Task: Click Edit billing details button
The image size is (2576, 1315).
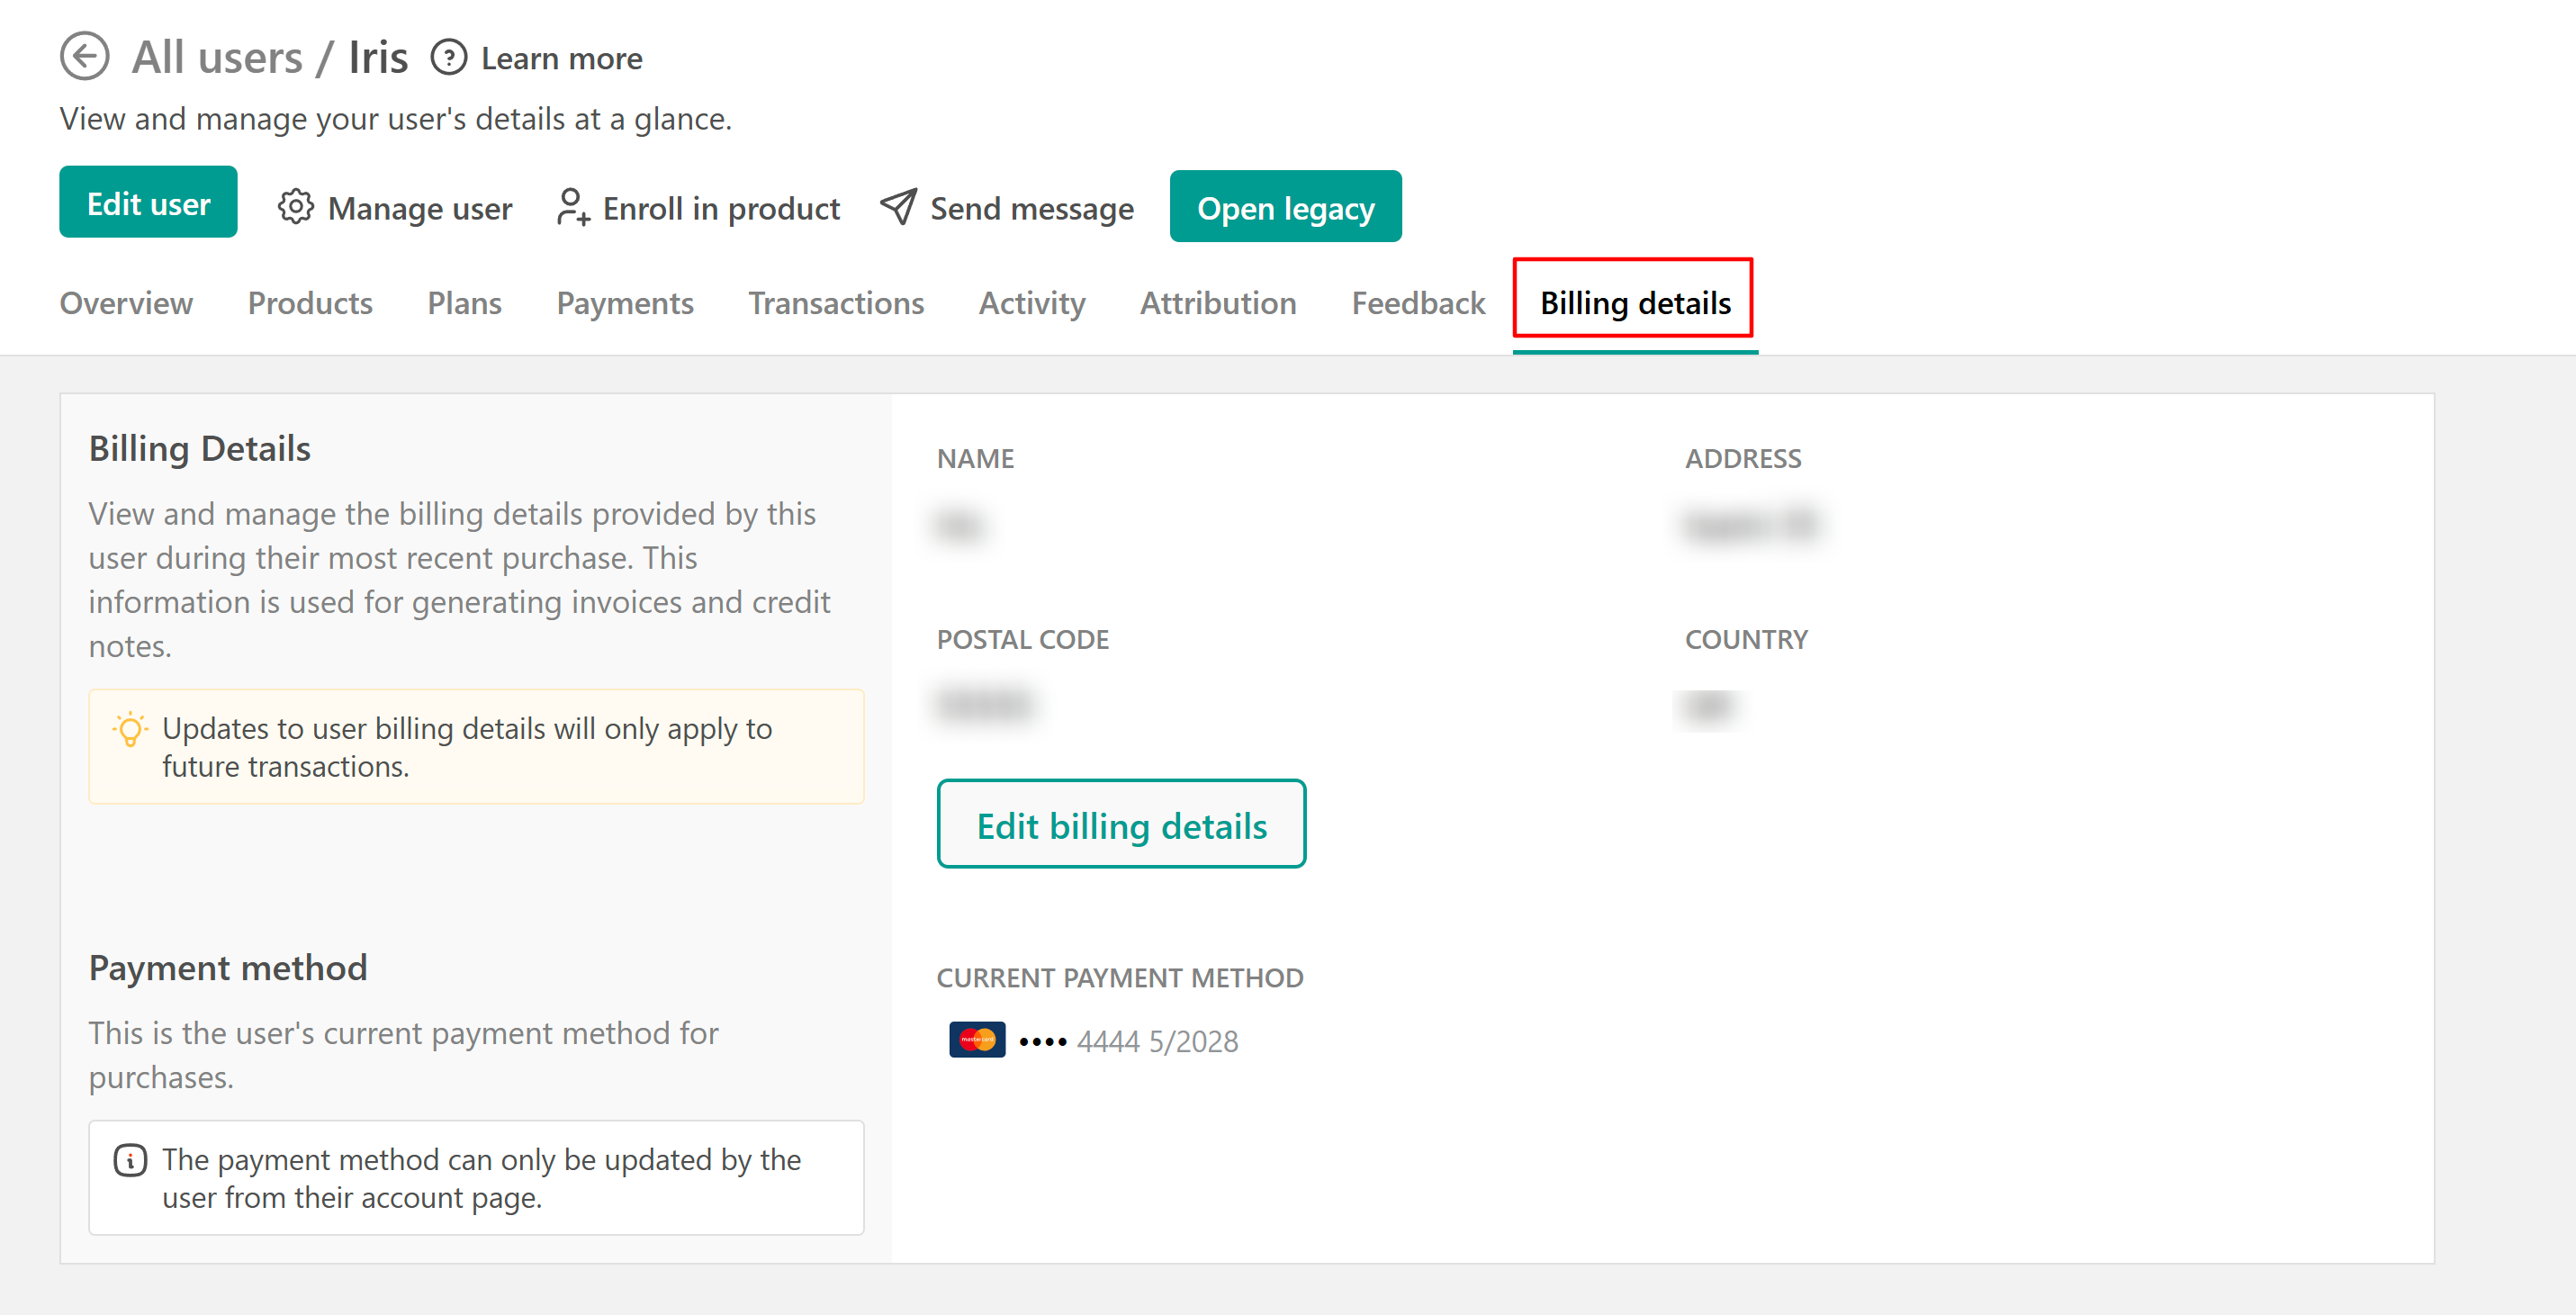Action: (x=1121, y=825)
